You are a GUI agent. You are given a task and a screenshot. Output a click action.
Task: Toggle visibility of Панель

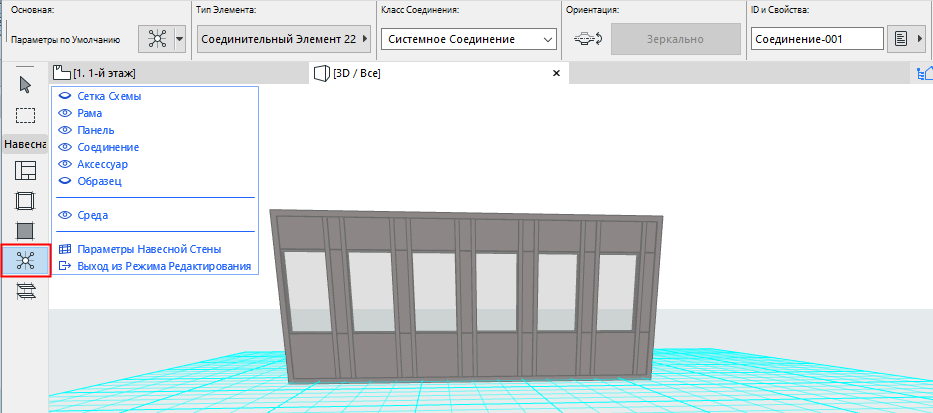click(x=64, y=130)
